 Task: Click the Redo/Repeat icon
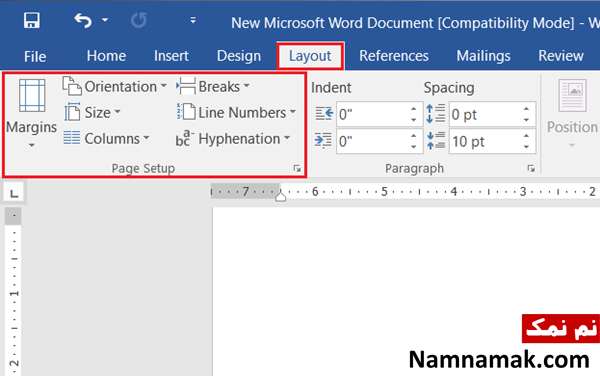coord(139,20)
